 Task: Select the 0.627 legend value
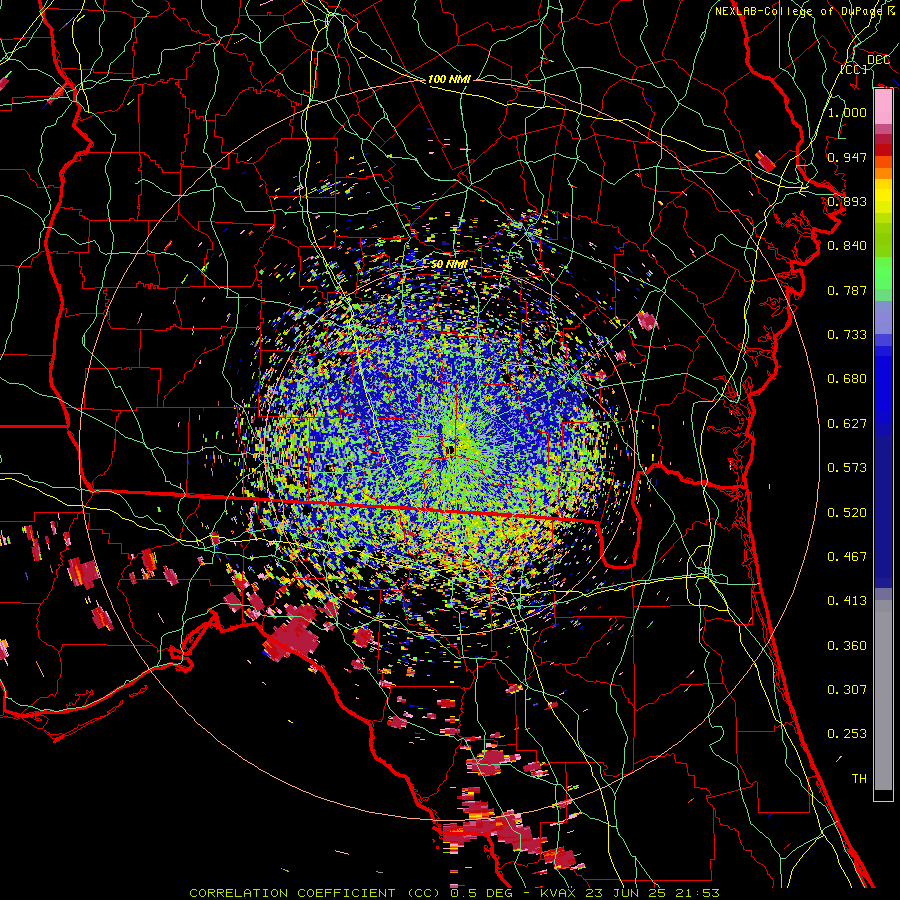point(847,424)
